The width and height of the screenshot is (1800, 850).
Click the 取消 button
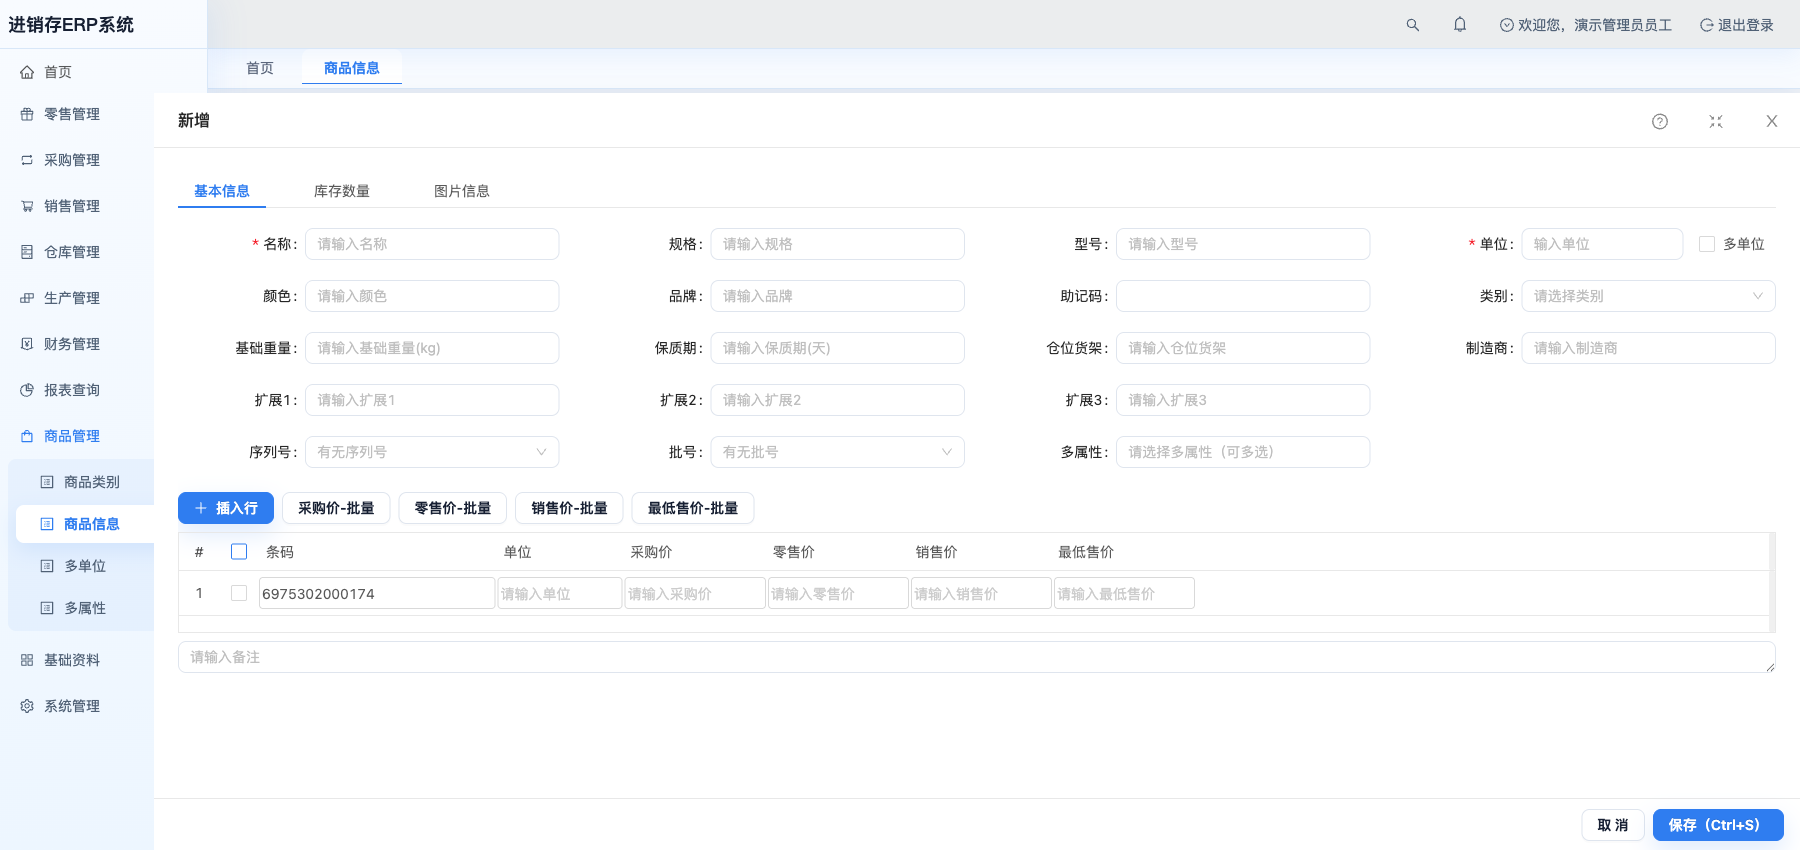click(x=1613, y=825)
